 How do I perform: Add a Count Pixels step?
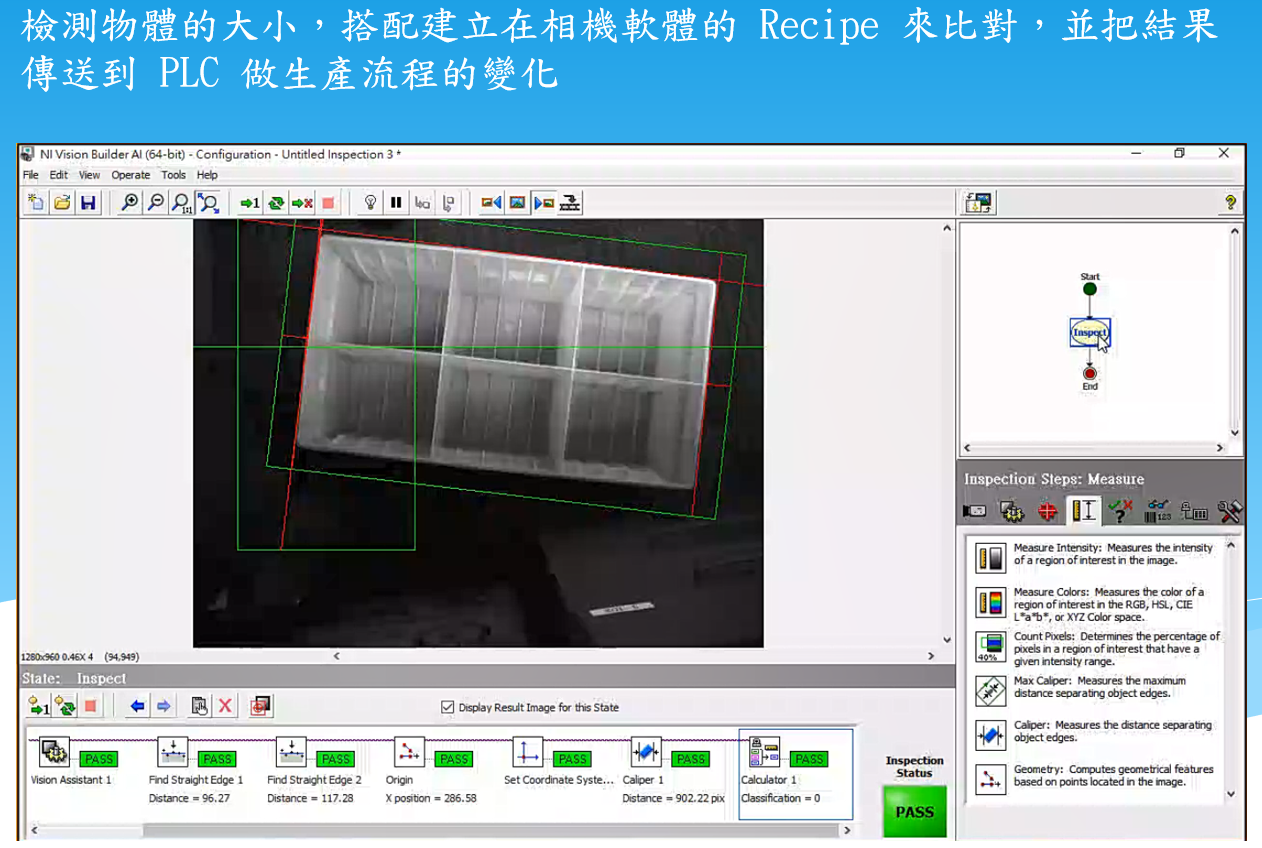pos(1098,649)
